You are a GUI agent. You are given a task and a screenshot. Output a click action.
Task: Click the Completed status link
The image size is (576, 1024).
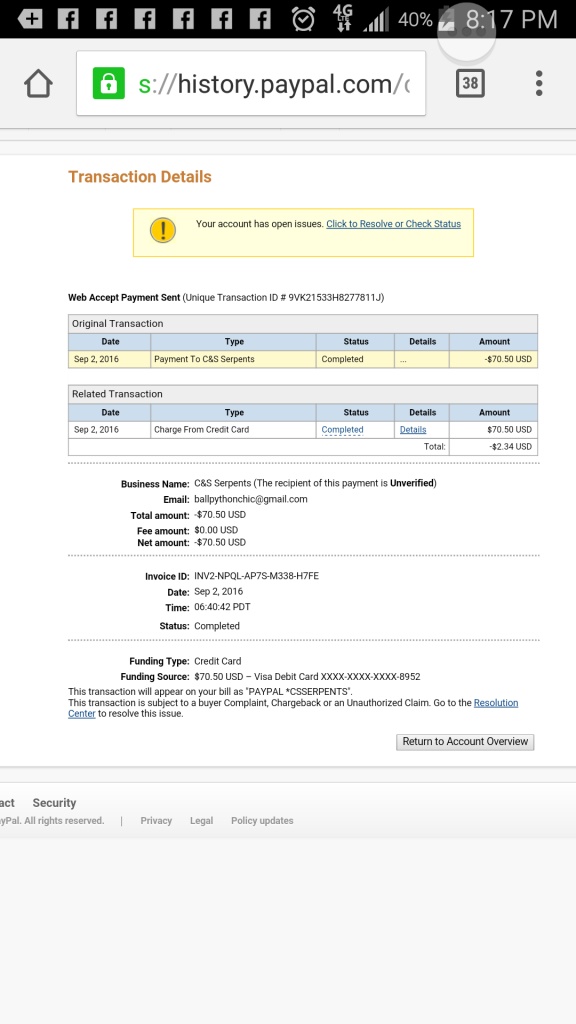342,430
